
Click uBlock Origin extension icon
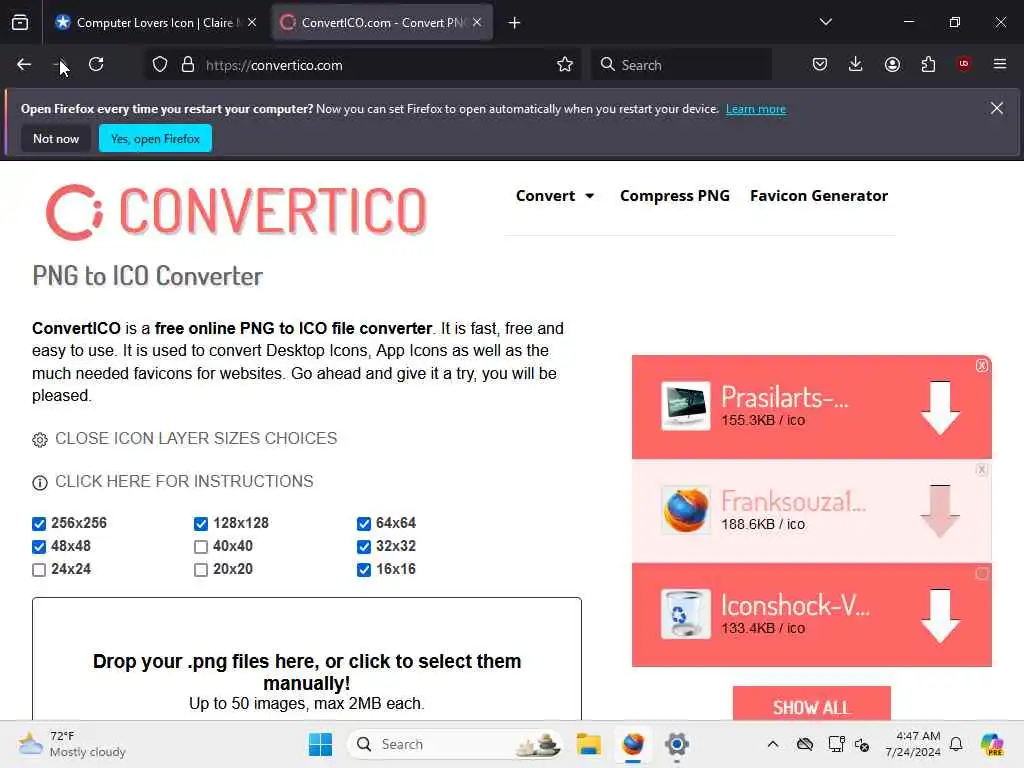tap(964, 64)
